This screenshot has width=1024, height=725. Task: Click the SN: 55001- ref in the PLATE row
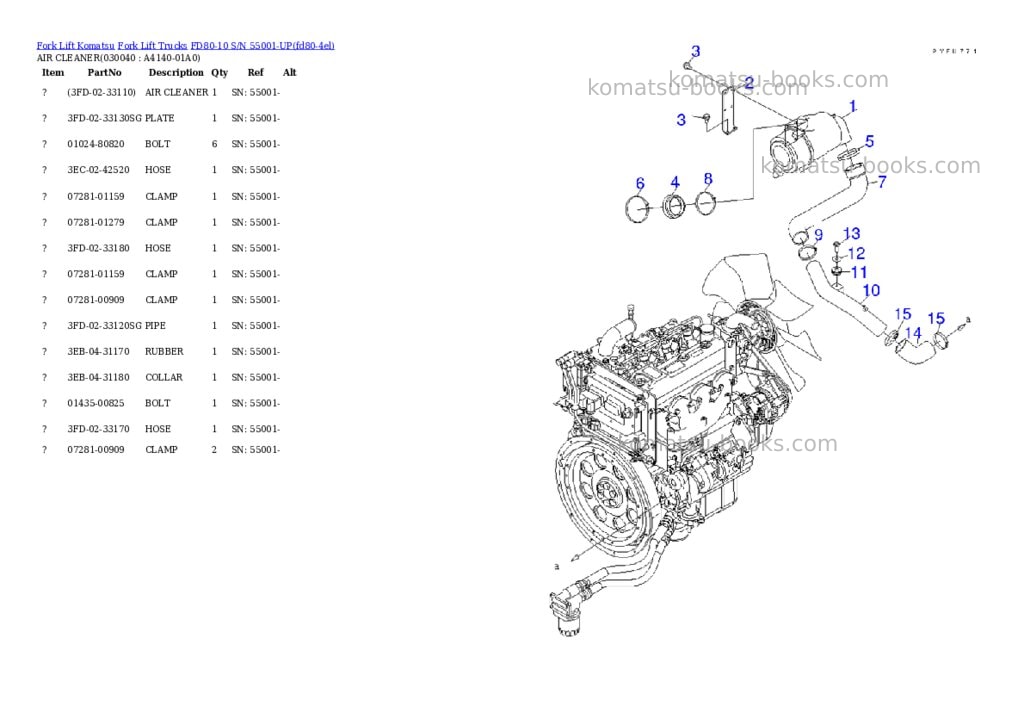point(255,118)
